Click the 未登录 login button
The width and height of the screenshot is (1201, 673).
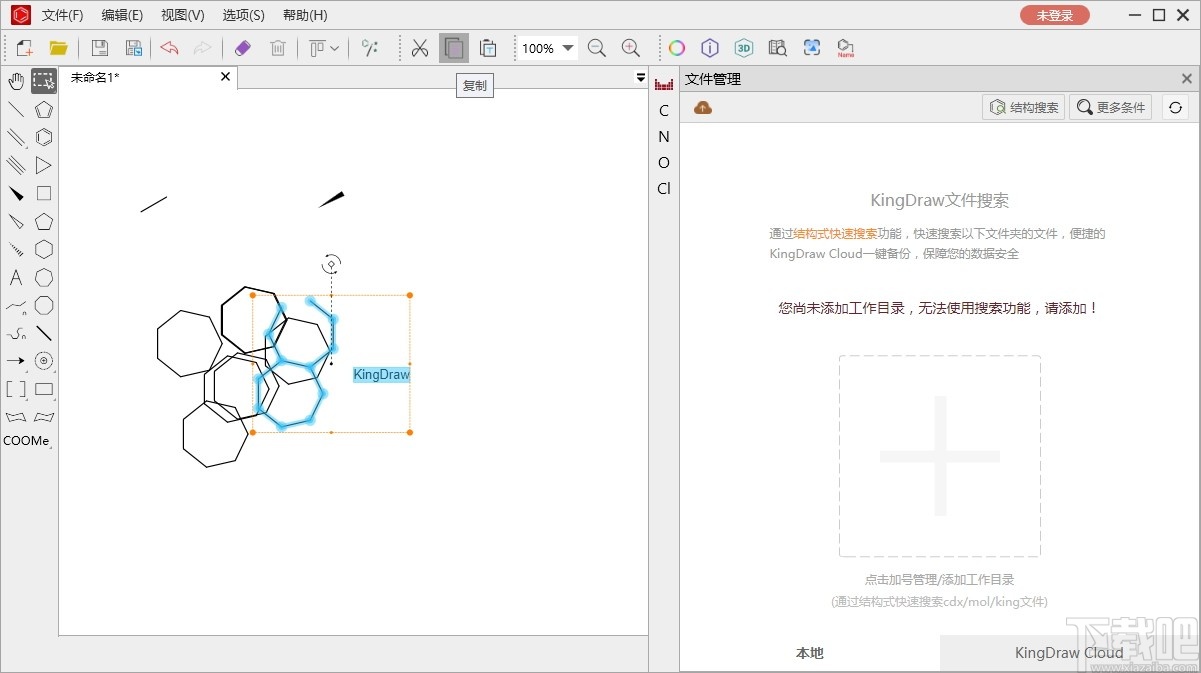(x=1055, y=15)
